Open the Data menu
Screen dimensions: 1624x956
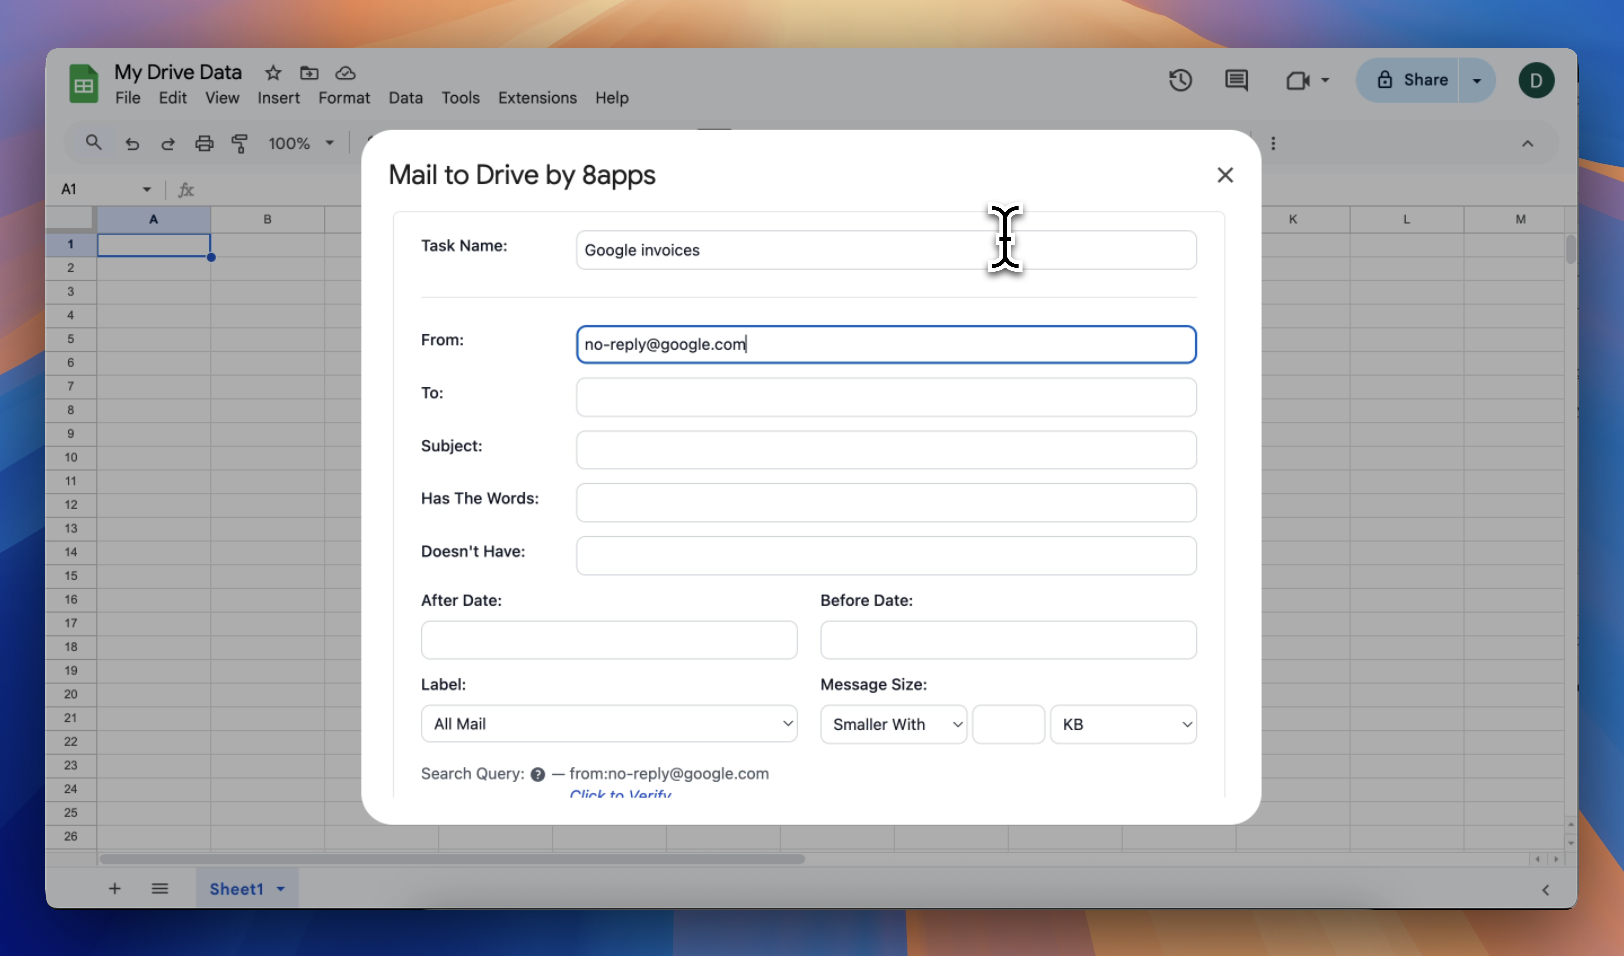pyautogui.click(x=406, y=98)
